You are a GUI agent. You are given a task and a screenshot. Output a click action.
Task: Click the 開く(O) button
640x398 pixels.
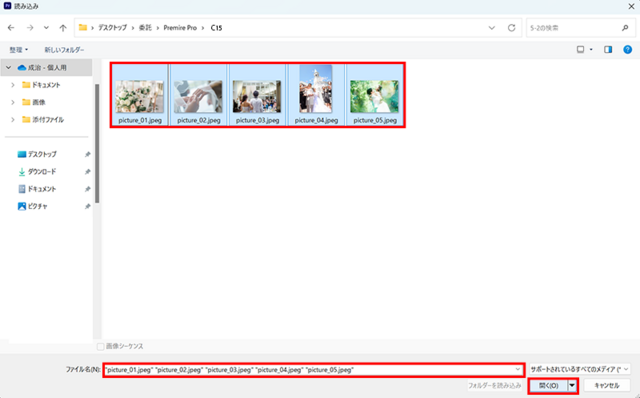click(548, 386)
